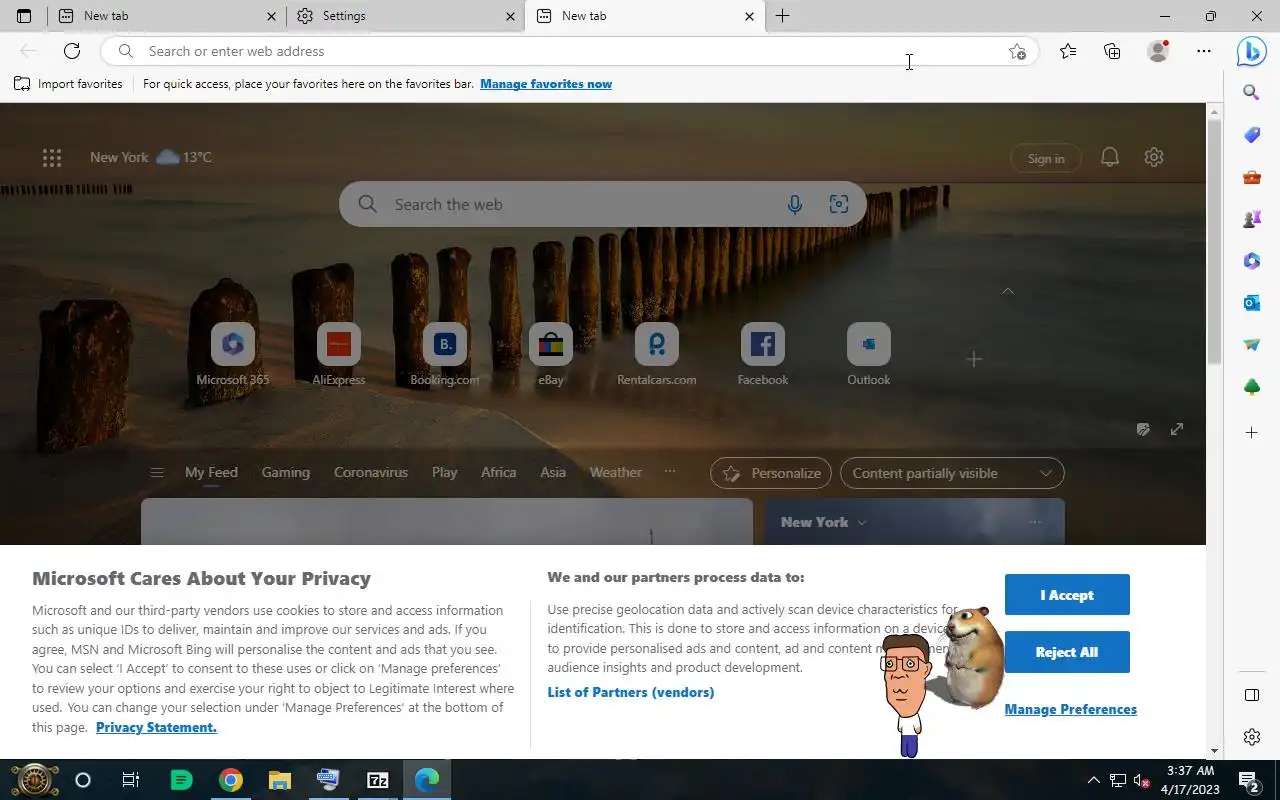Open the weather card more options
1280x800 pixels.
pyautogui.click(x=1035, y=522)
